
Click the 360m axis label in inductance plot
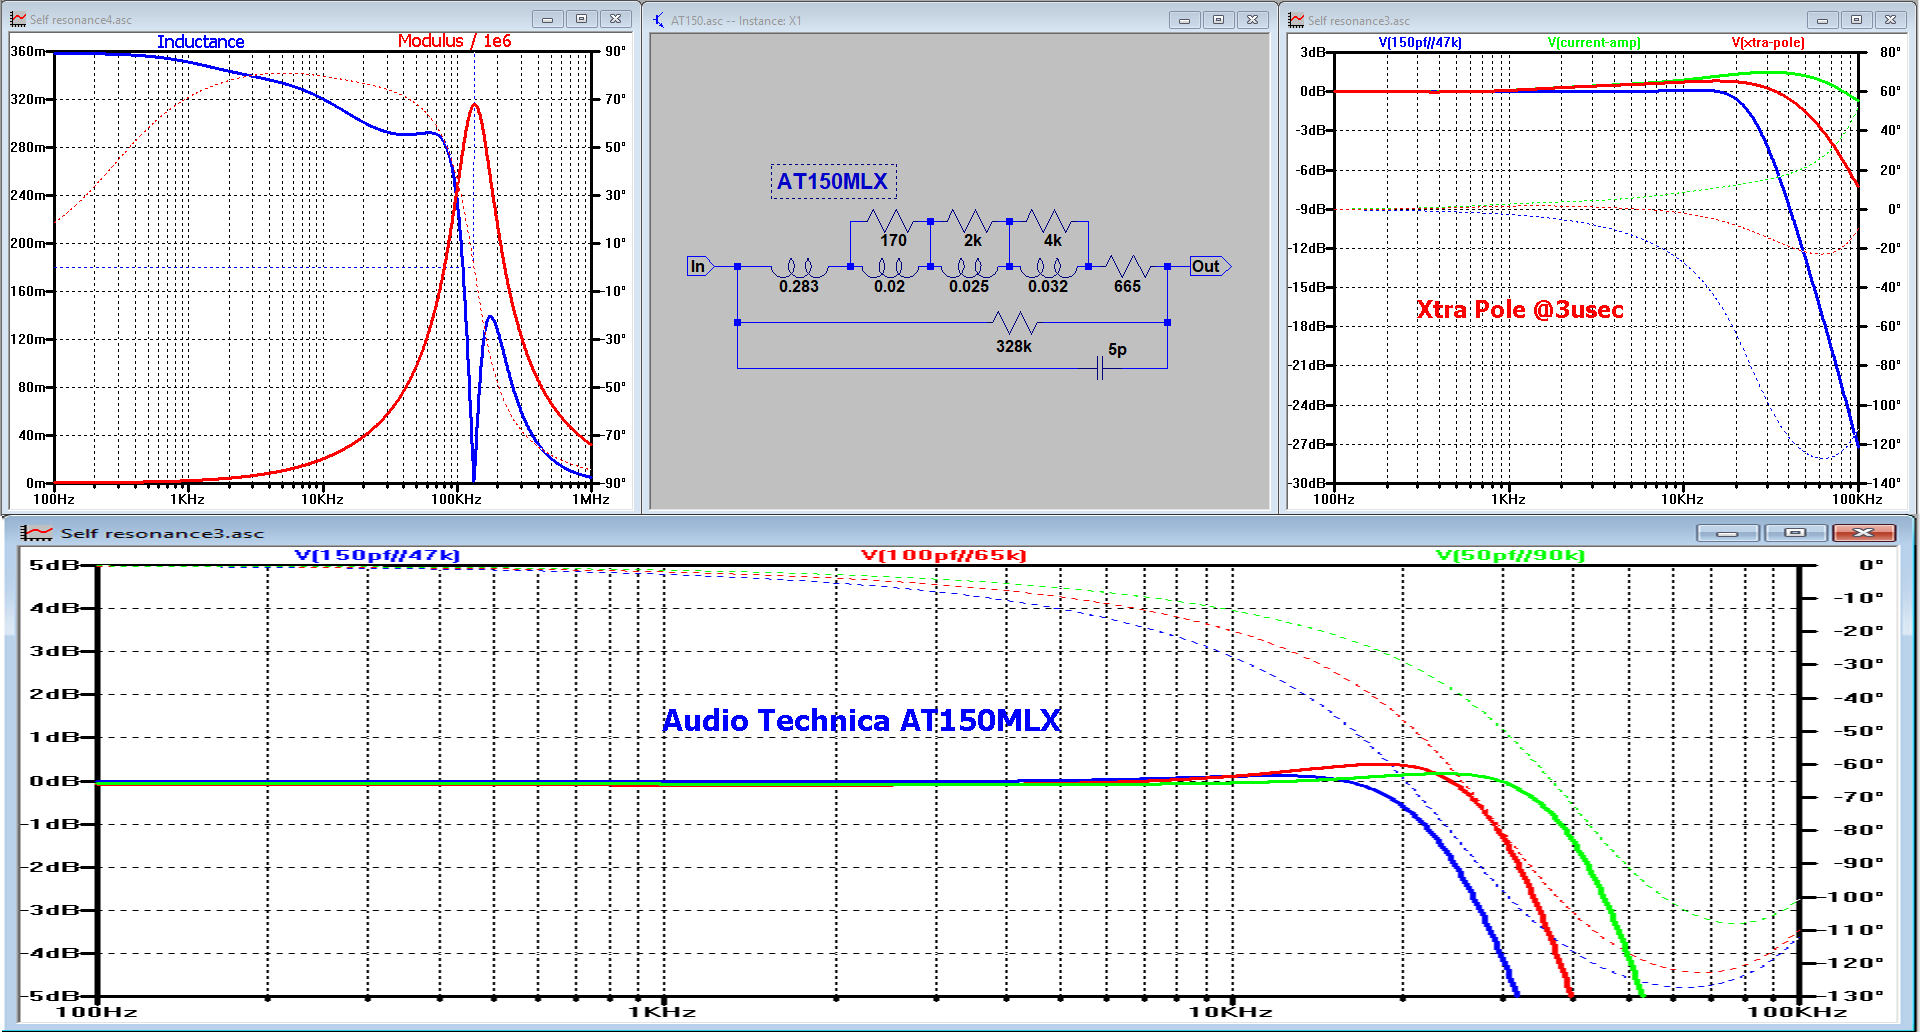pos(28,51)
